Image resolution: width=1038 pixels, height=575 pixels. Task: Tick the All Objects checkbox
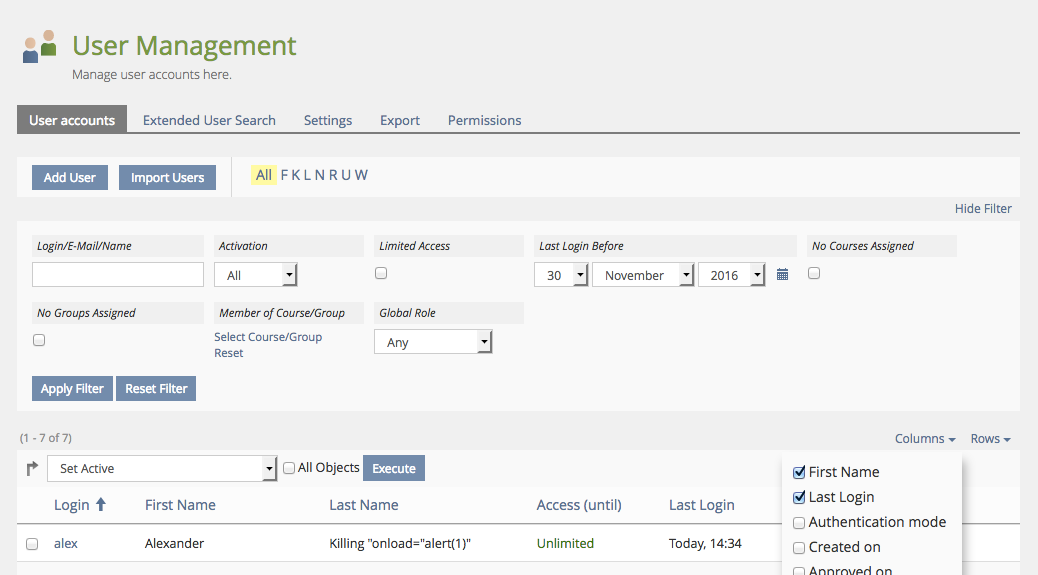[x=289, y=468]
